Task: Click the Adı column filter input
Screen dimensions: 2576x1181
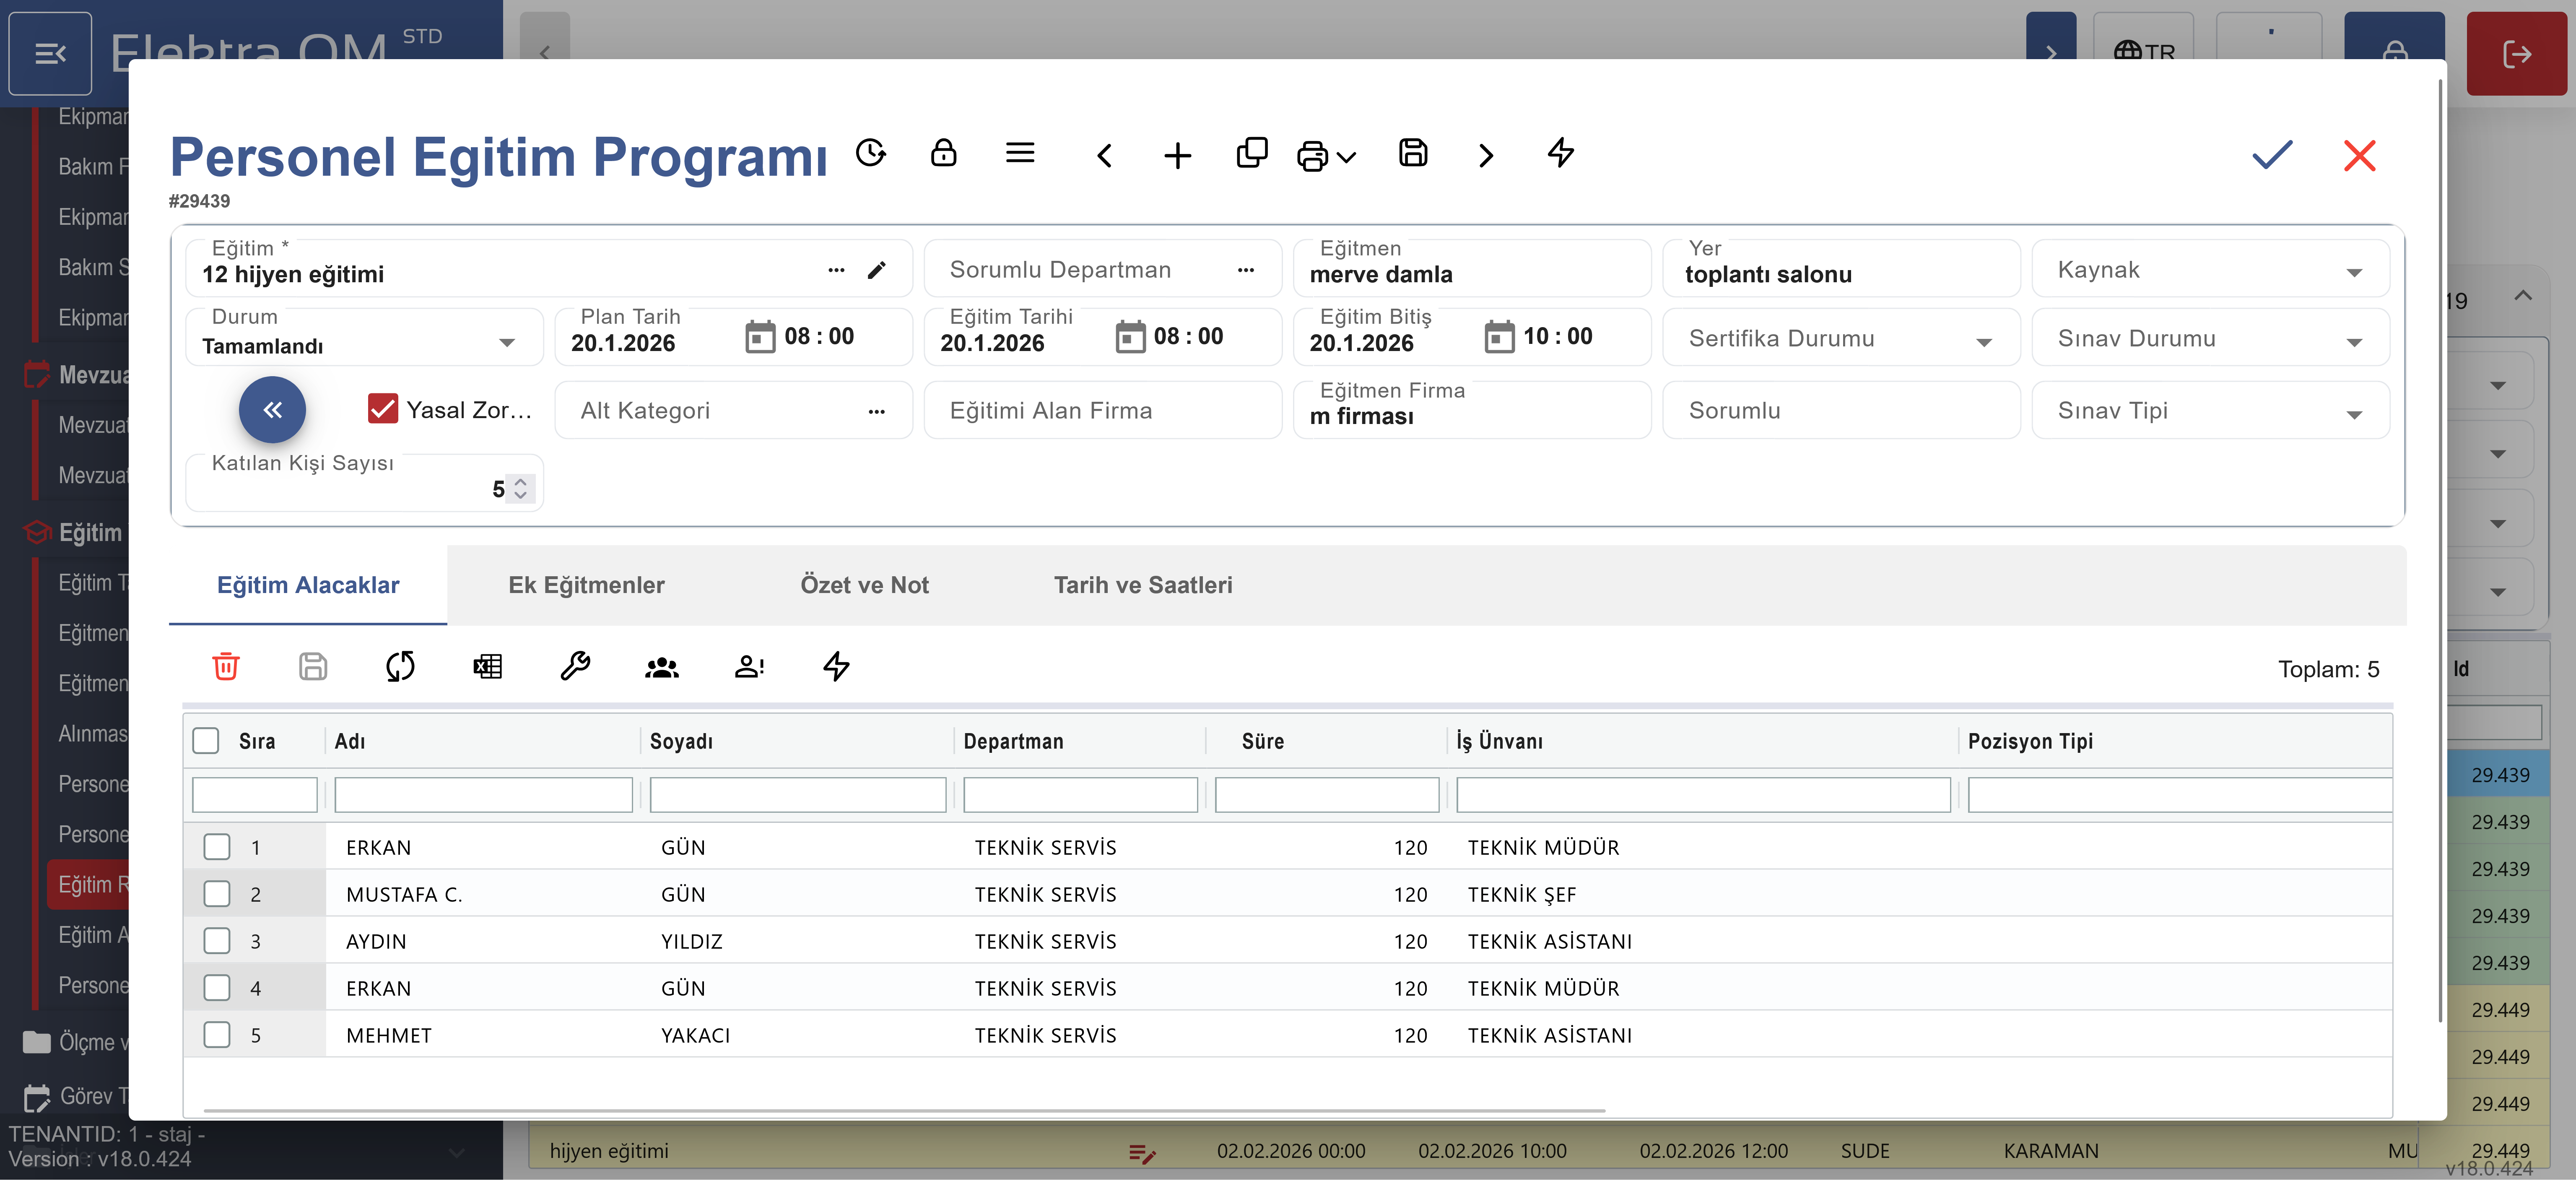Action: (483, 795)
